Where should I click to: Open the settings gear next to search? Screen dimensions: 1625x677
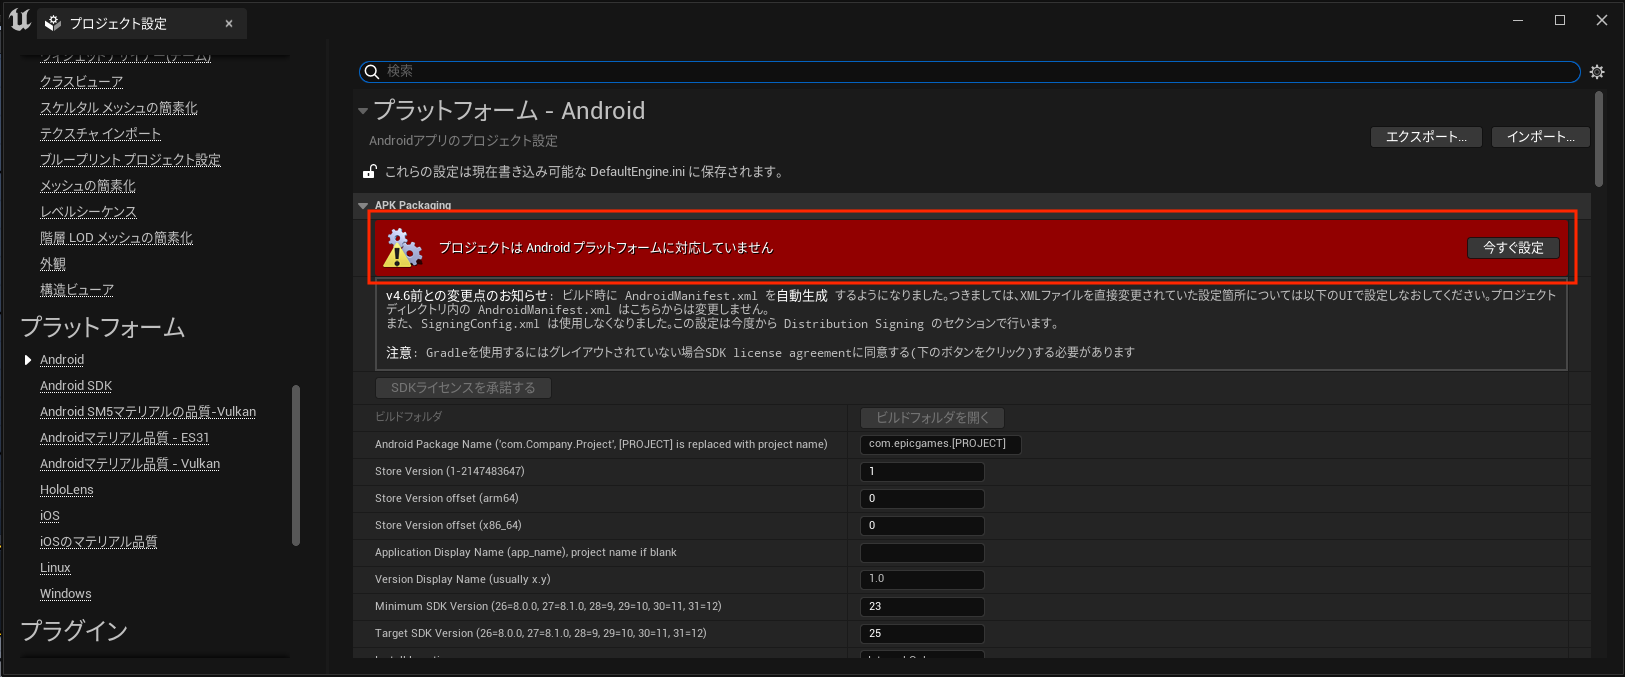pyautogui.click(x=1597, y=72)
